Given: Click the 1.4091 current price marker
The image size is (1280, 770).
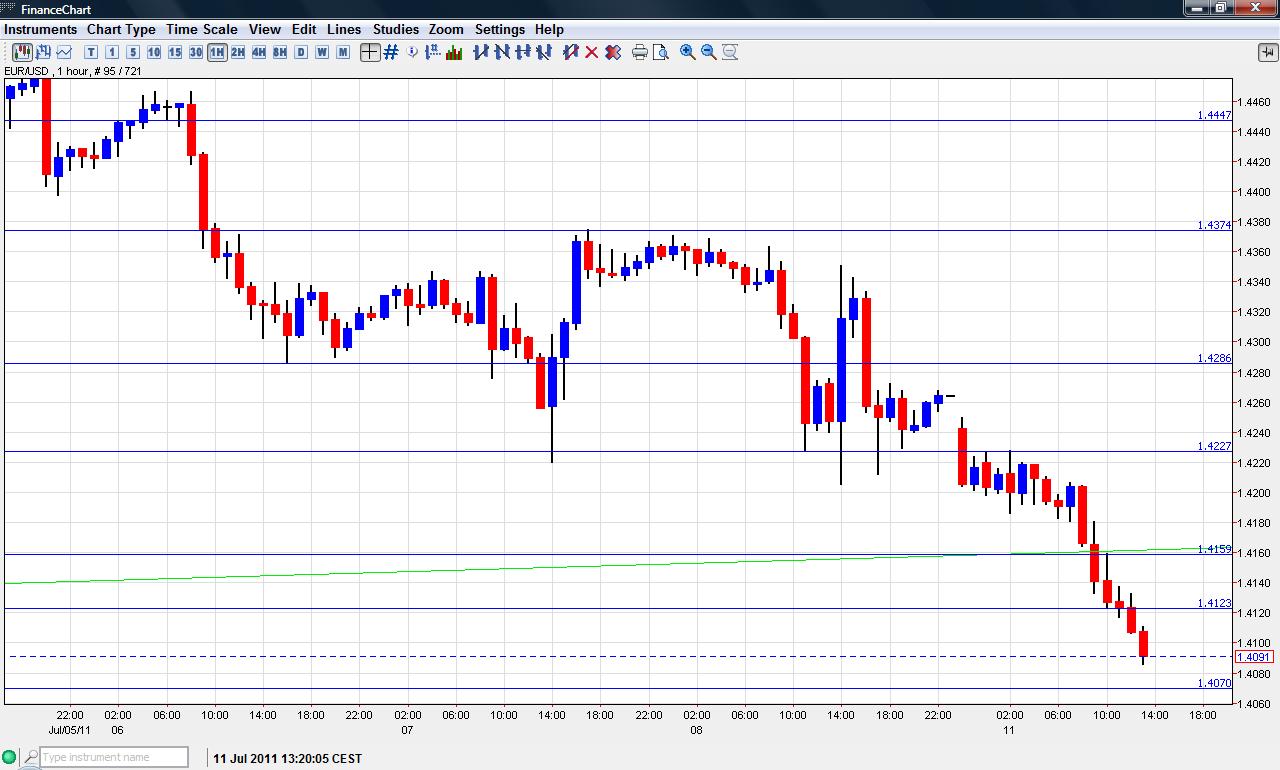Looking at the screenshot, I should [x=1254, y=657].
